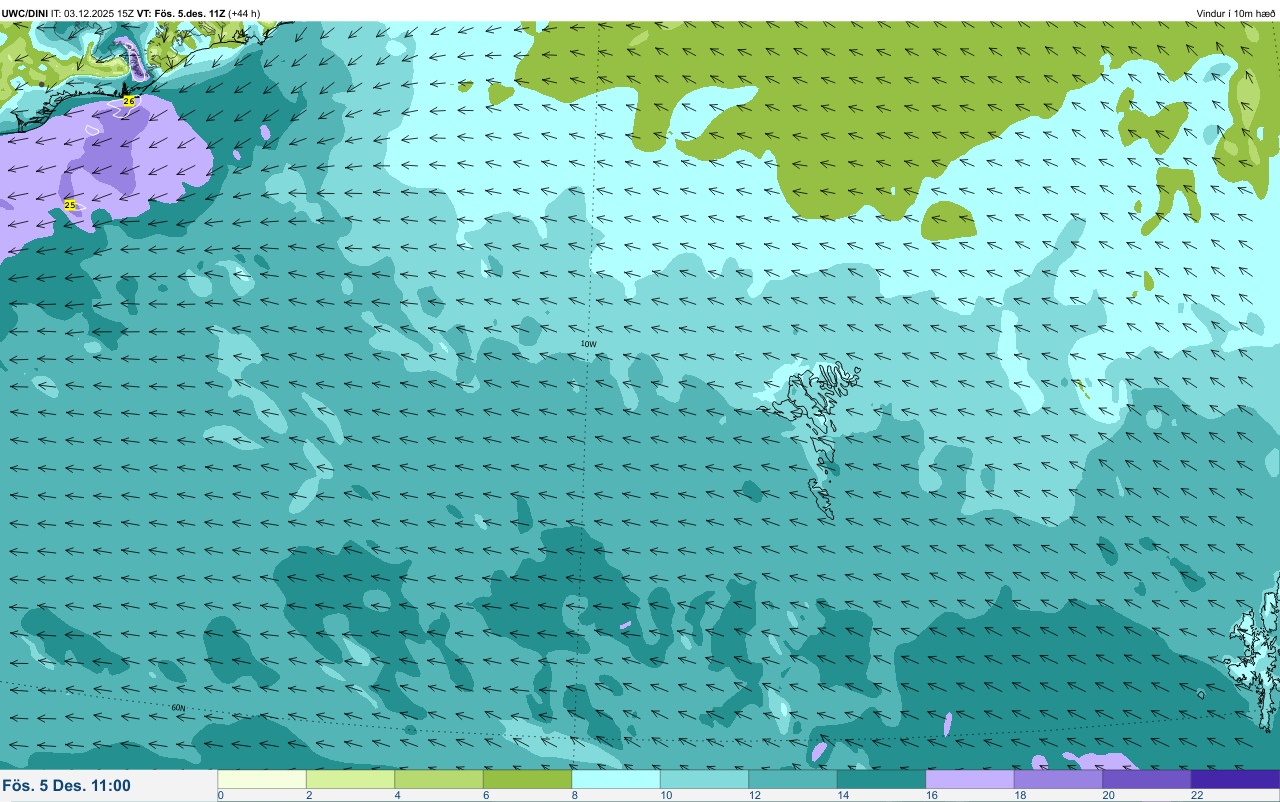Click the legend tick value '0'
This screenshot has width=1280, height=802.
click(220, 795)
